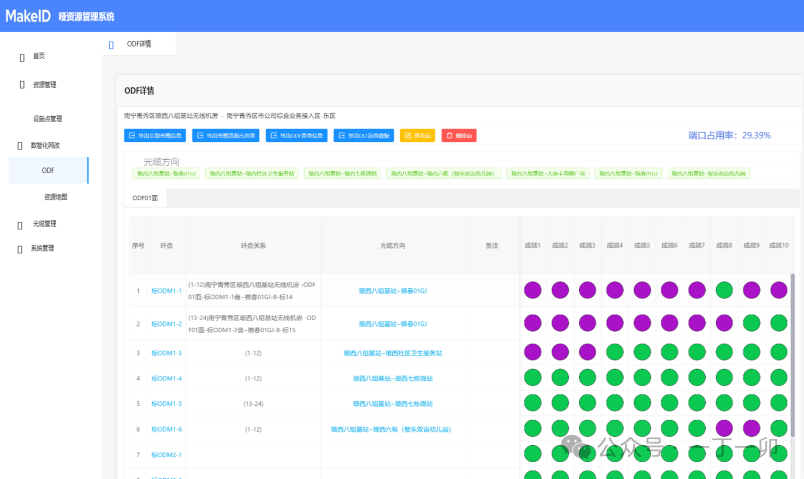This screenshot has width=804, height=479.
Task: Click the green 成端5 port in row 标ODM1-5
Action: pyautogui.click(x=642, y=403)
